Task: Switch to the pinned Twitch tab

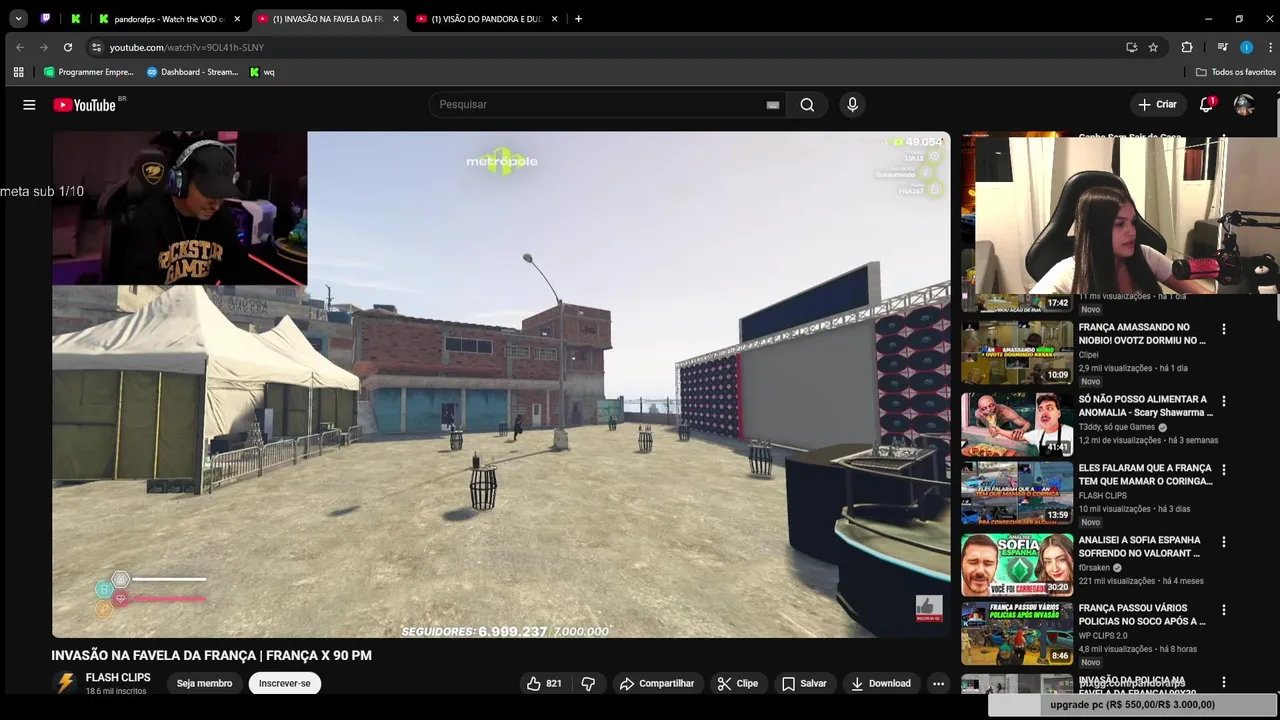Action: coord(46,19)
